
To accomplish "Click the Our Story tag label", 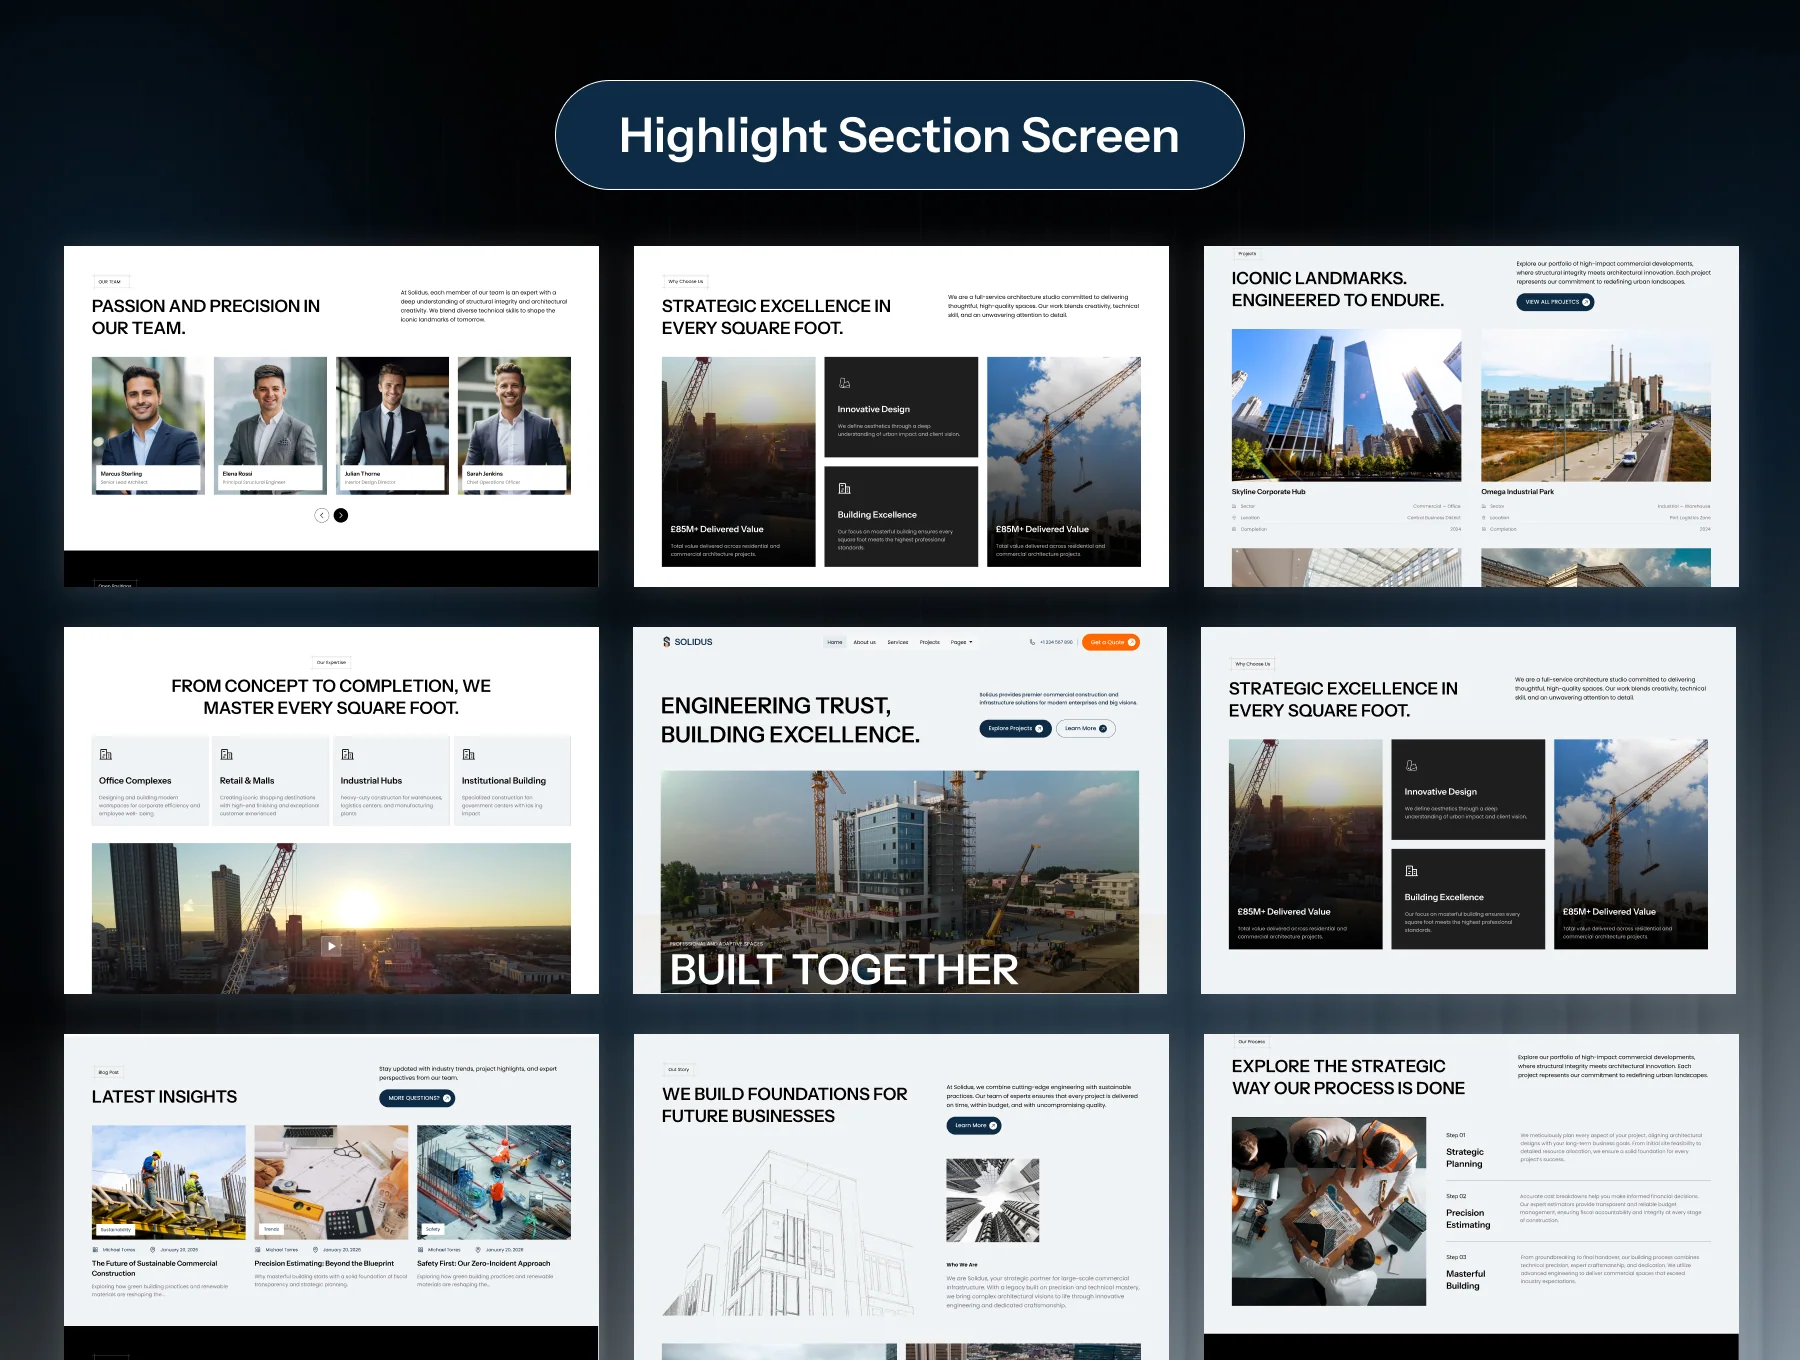I will (x=678, y=1069).
